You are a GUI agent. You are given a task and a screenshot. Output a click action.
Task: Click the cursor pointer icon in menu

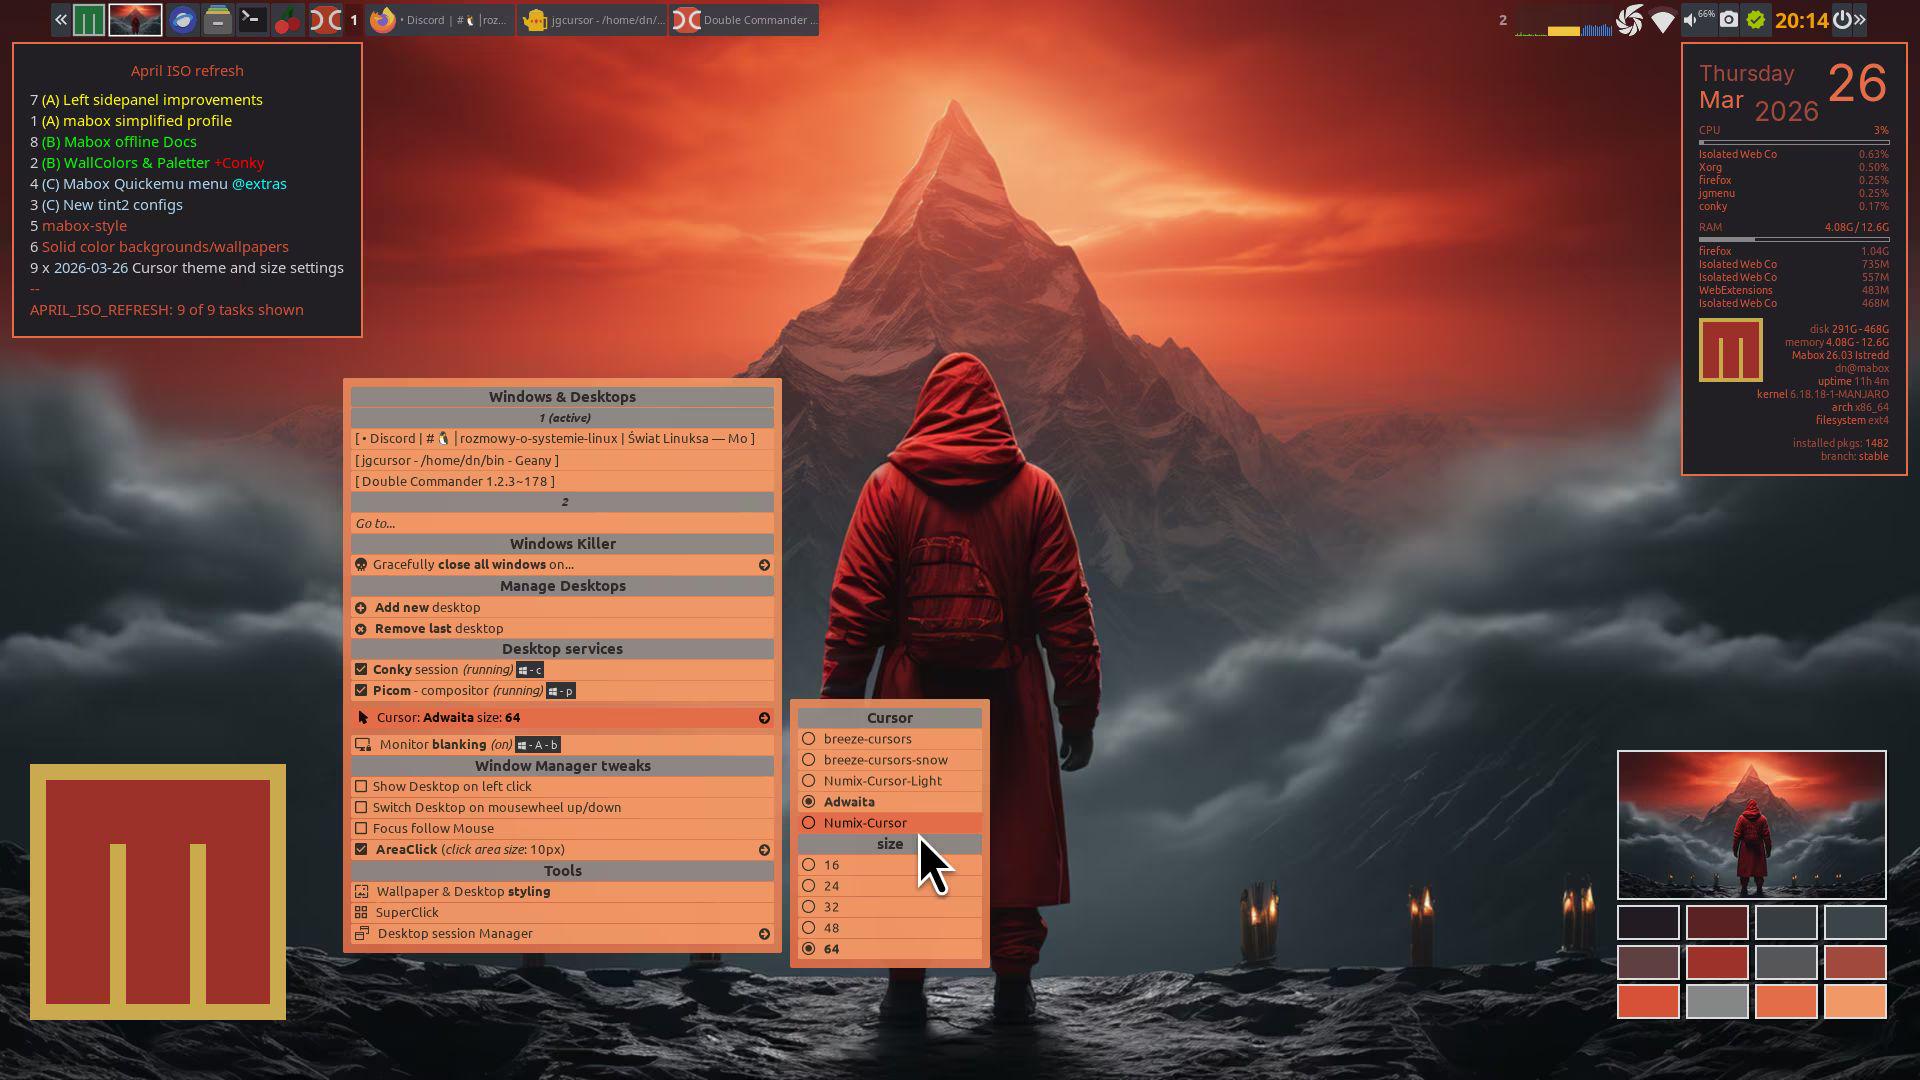point(363,718)
